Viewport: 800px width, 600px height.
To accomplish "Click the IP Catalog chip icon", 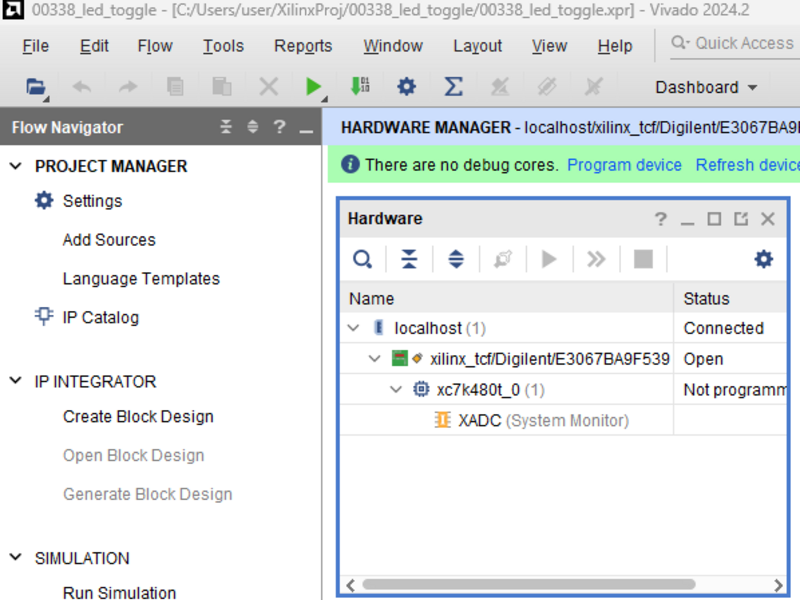I will click(x=43, y=316).
